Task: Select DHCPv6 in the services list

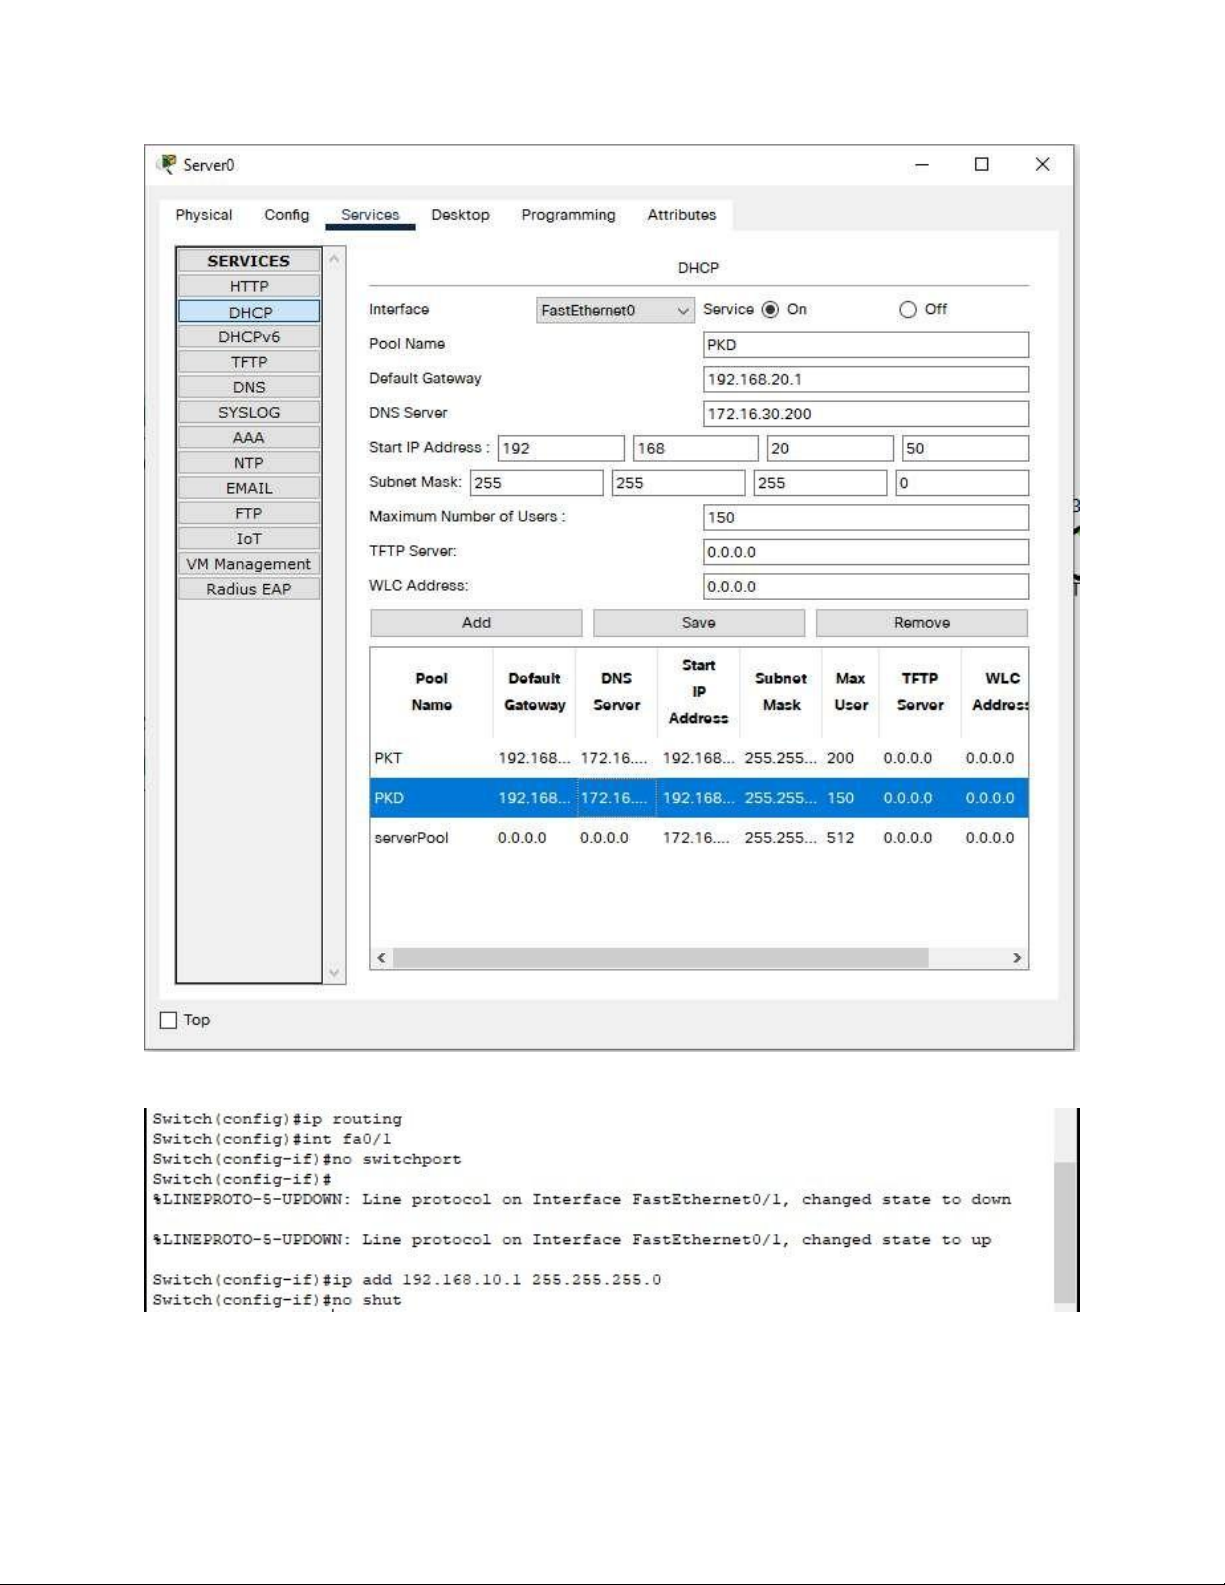Action: pos(249,337)
